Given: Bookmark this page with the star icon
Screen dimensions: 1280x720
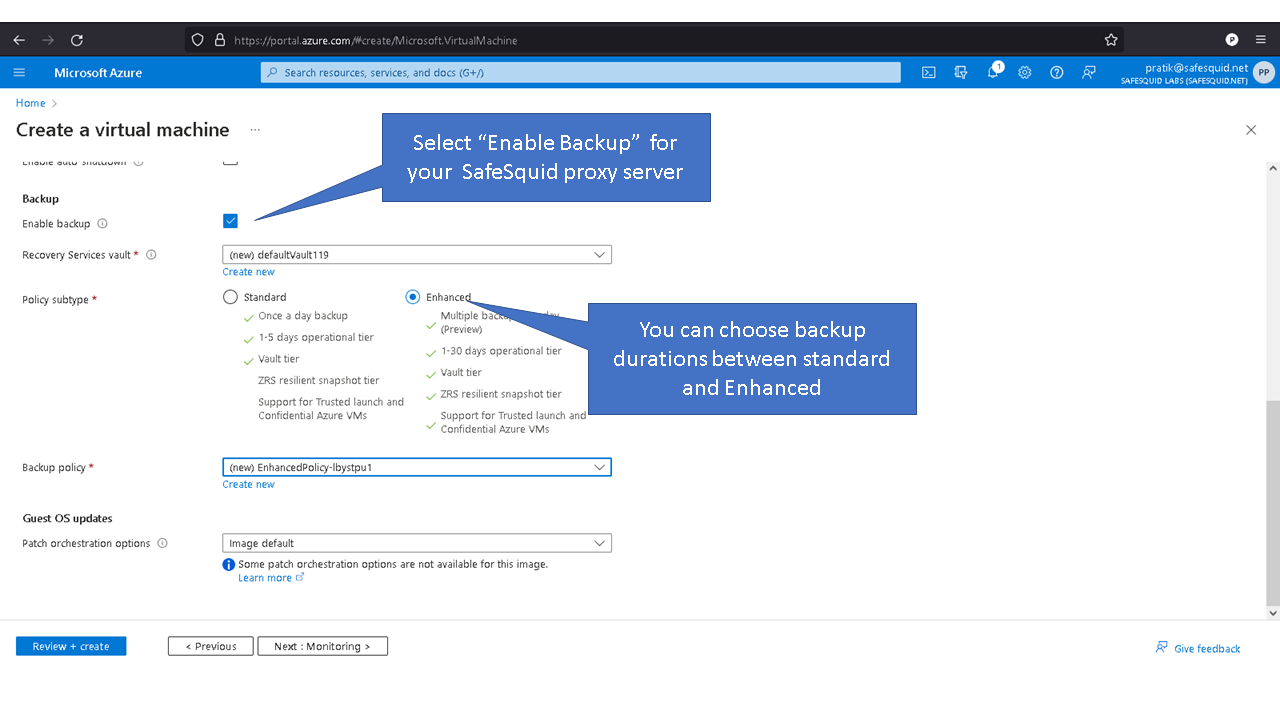Looking at the screenshot, I should 1111,40.
